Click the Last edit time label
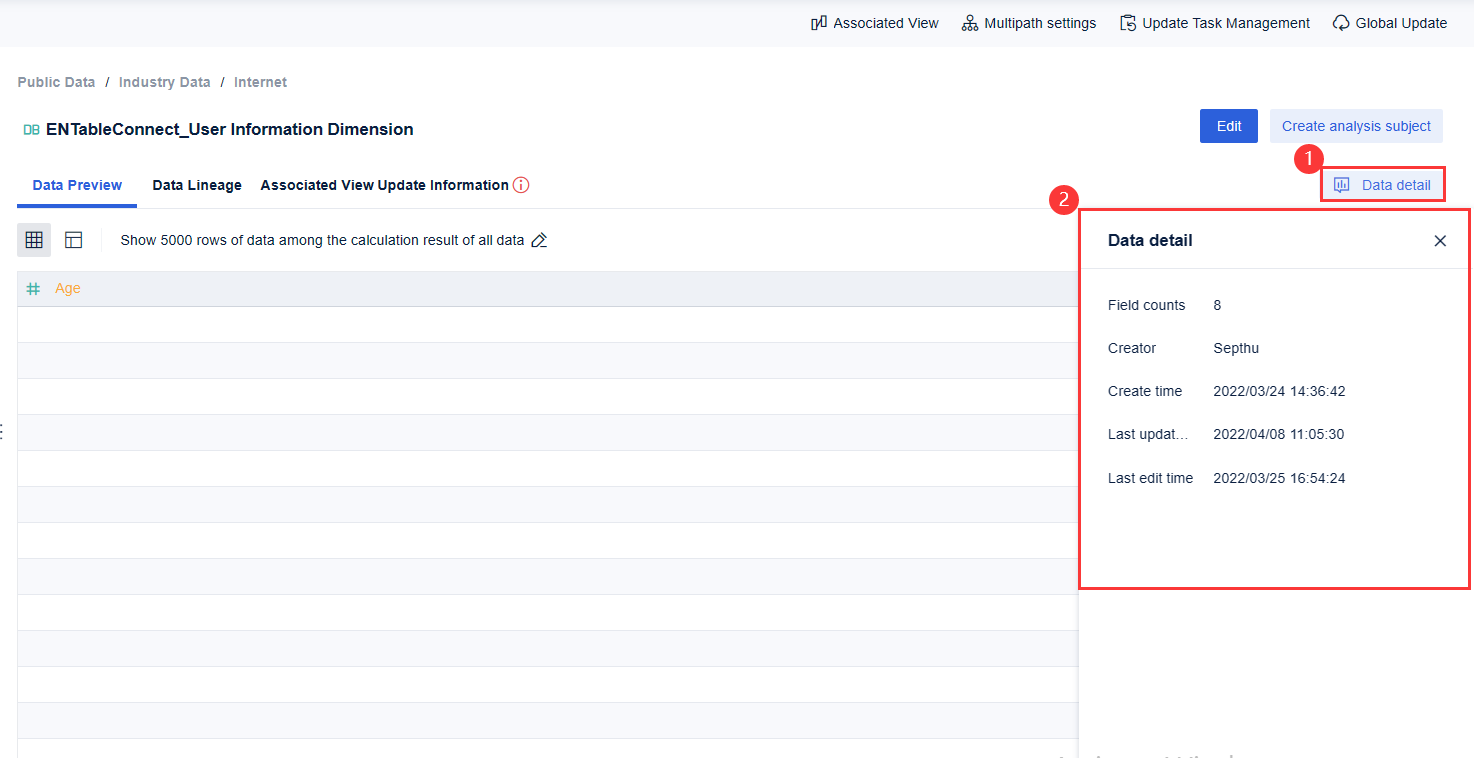1474x758 pixels. (x=1151, y=478)
